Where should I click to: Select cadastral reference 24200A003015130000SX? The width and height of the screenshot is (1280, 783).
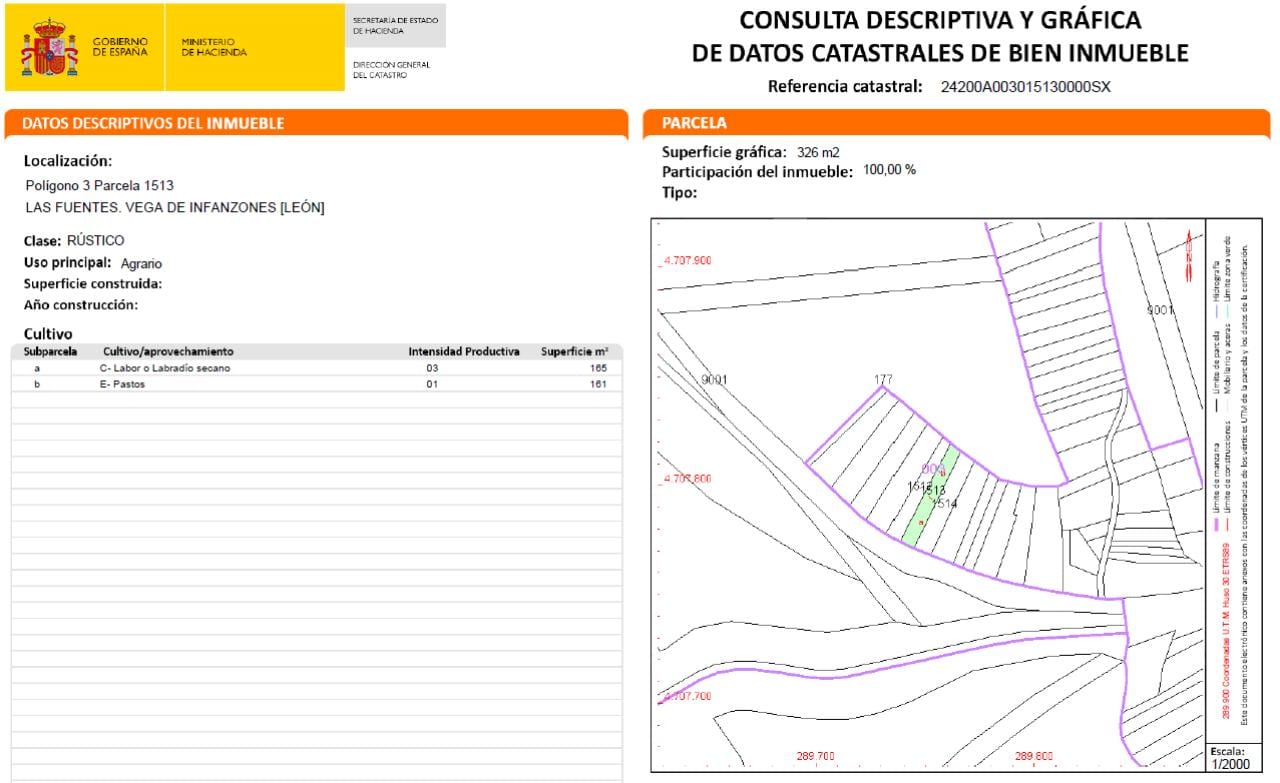(1026, 87)
